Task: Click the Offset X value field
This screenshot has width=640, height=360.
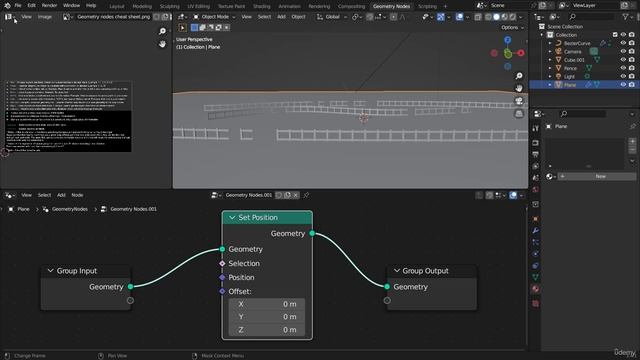Action: pos(267,304)
